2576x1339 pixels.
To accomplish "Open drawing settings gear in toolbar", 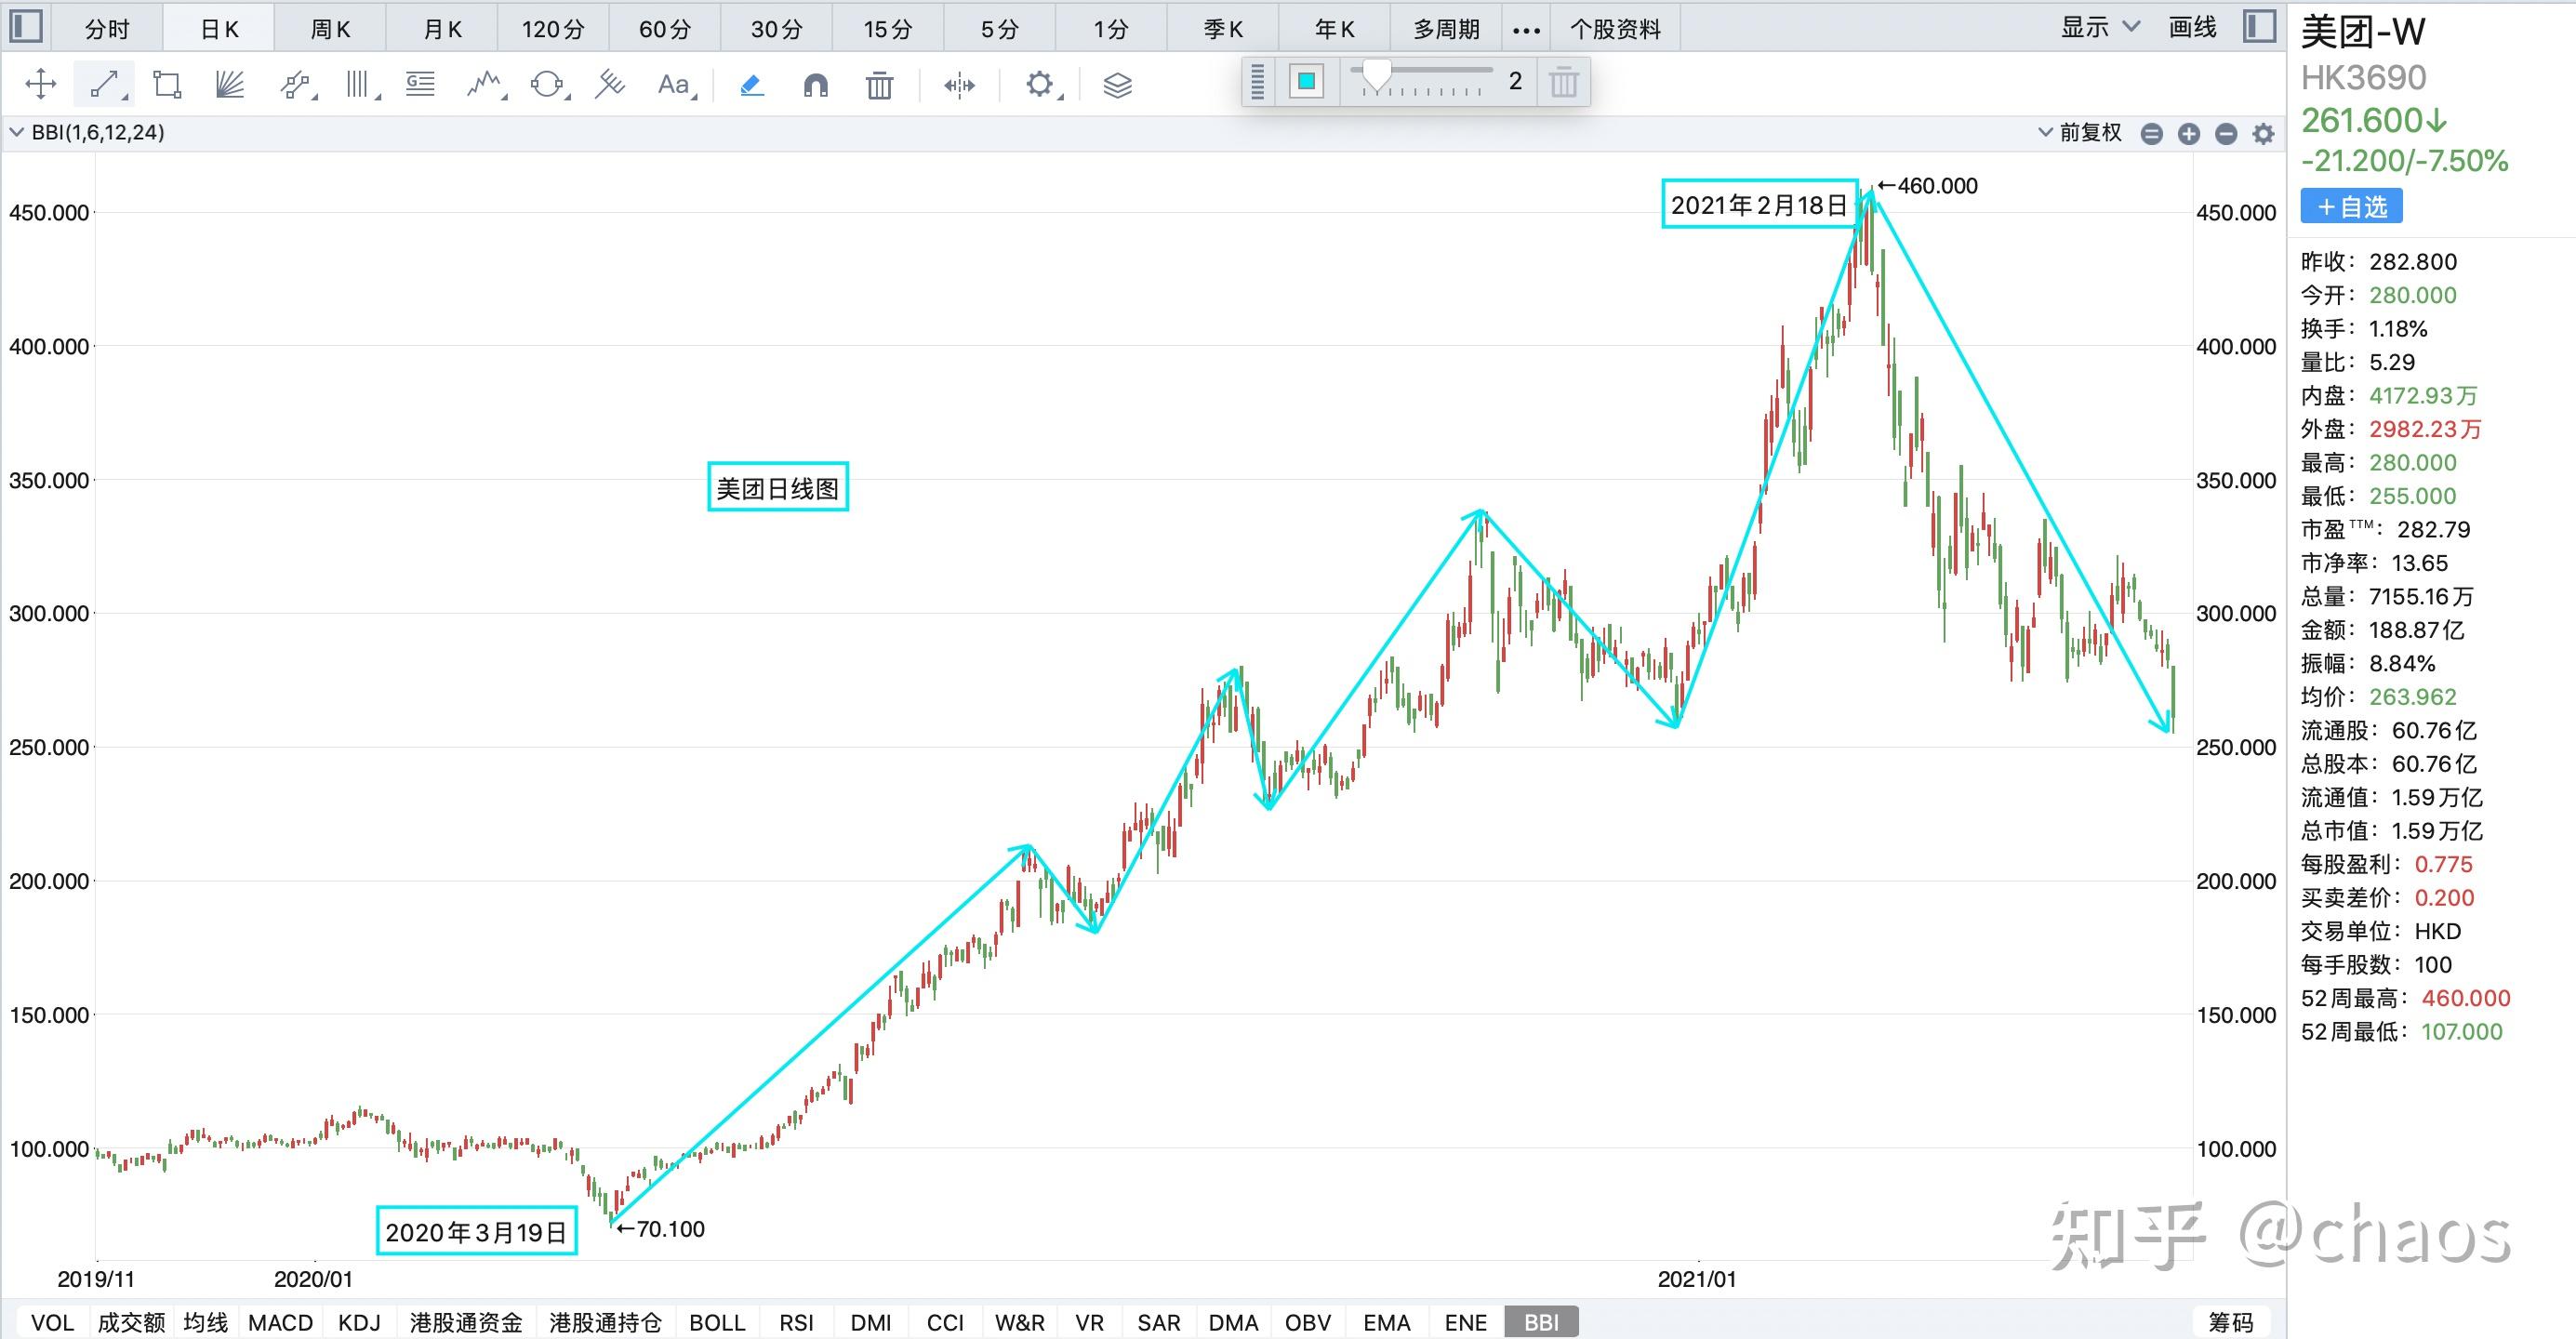I will tap(1040, 84).
